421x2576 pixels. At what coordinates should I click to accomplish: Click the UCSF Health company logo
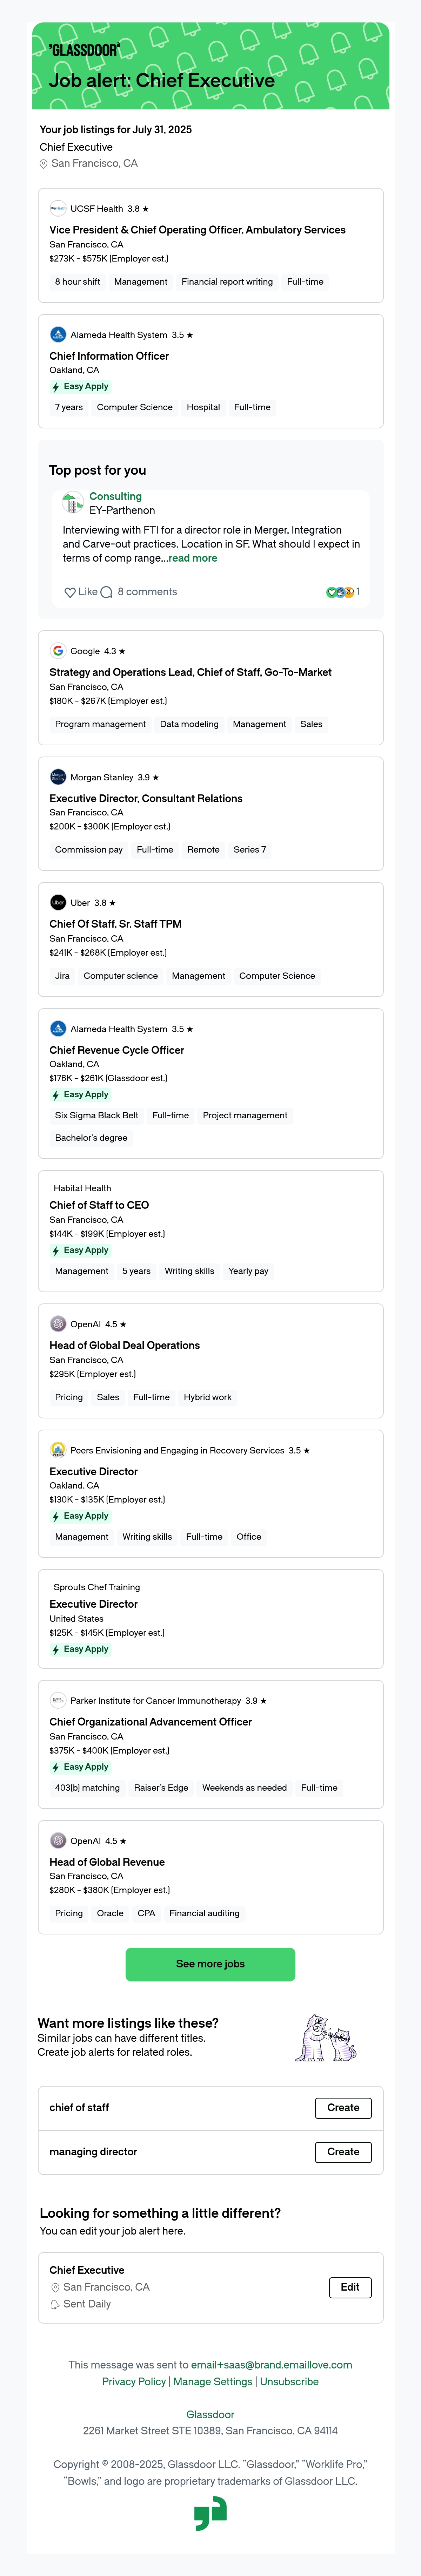tap(58, 209)
